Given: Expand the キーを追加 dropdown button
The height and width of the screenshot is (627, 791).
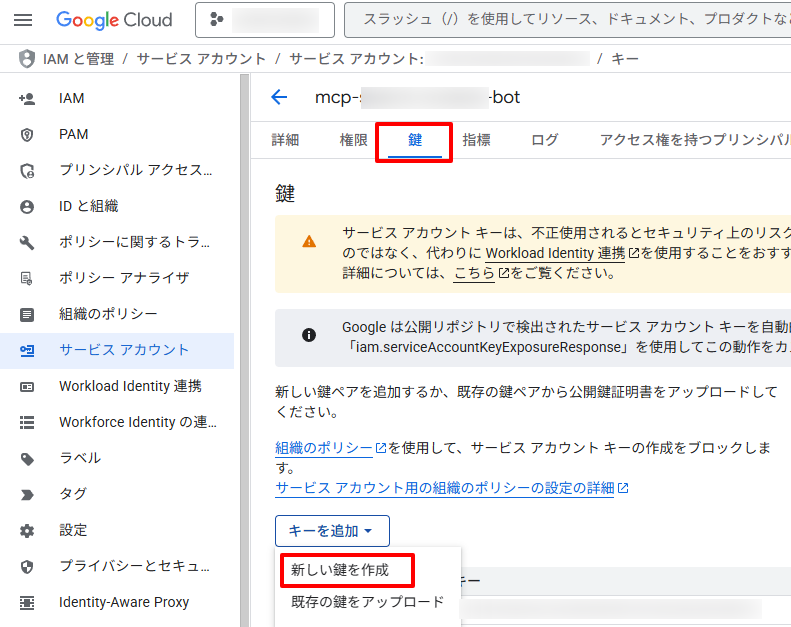Looking at the screenshot, I should coord(332,531).
